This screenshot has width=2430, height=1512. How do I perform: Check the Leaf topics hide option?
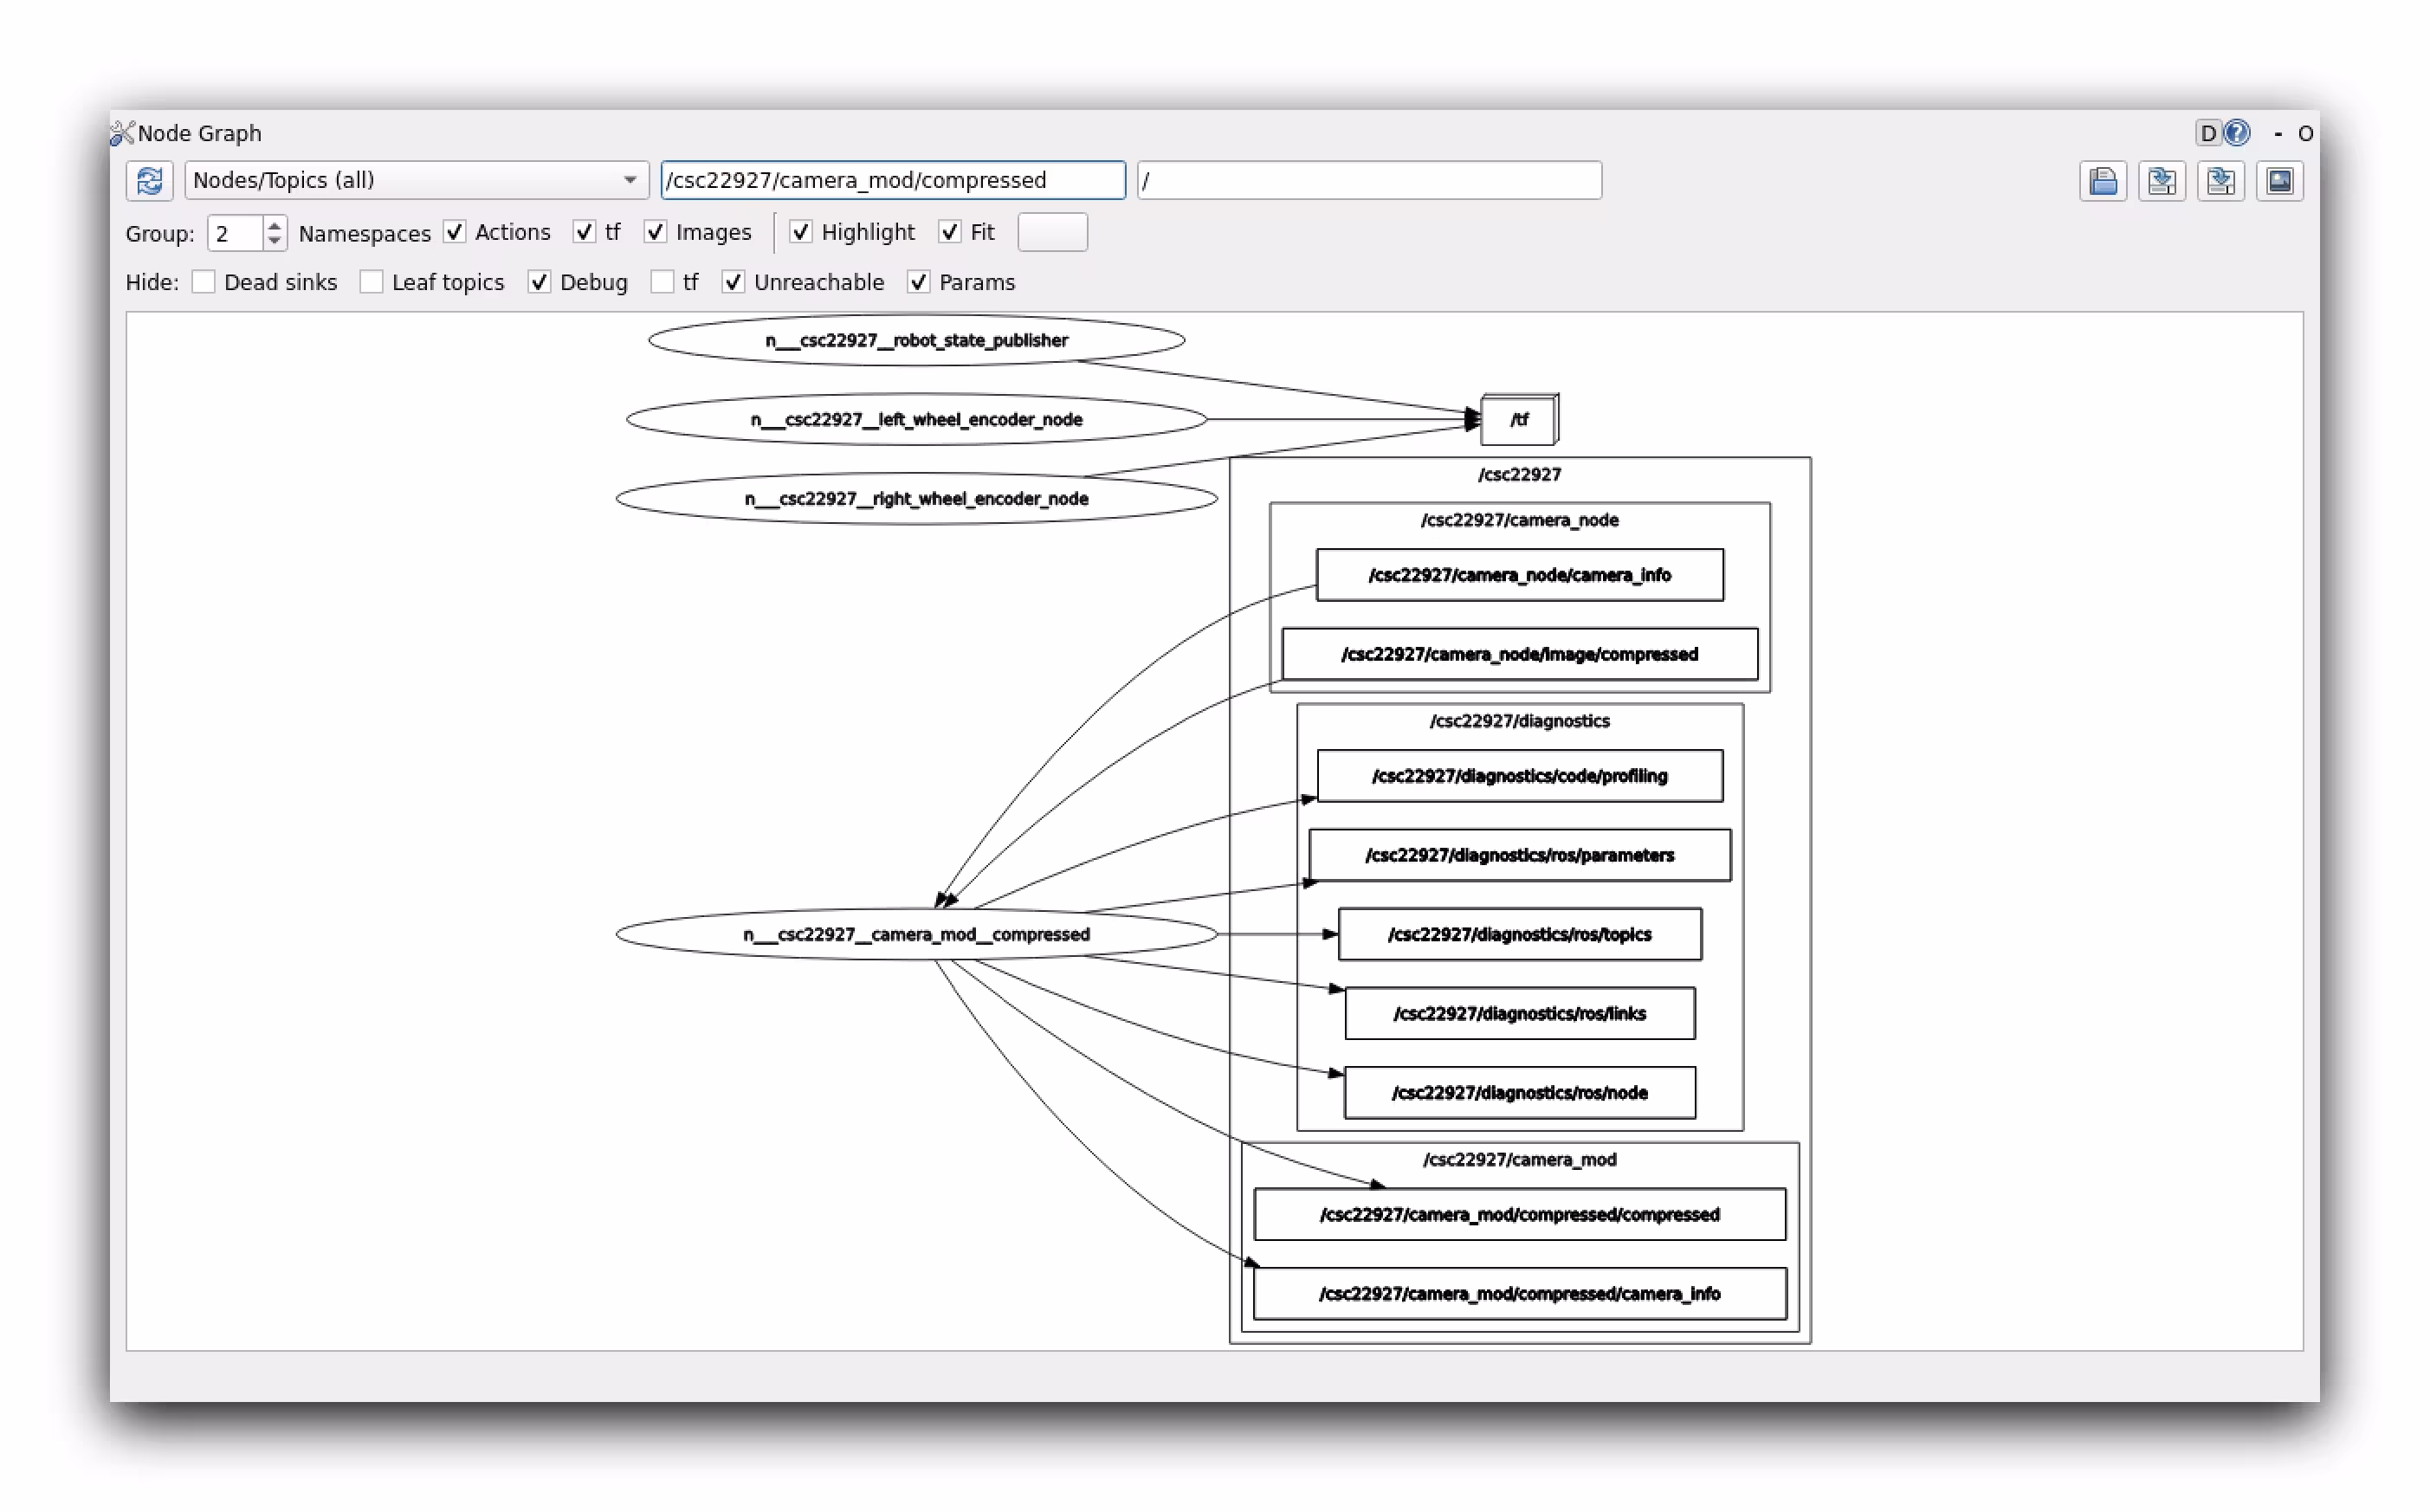coord(371,282)
